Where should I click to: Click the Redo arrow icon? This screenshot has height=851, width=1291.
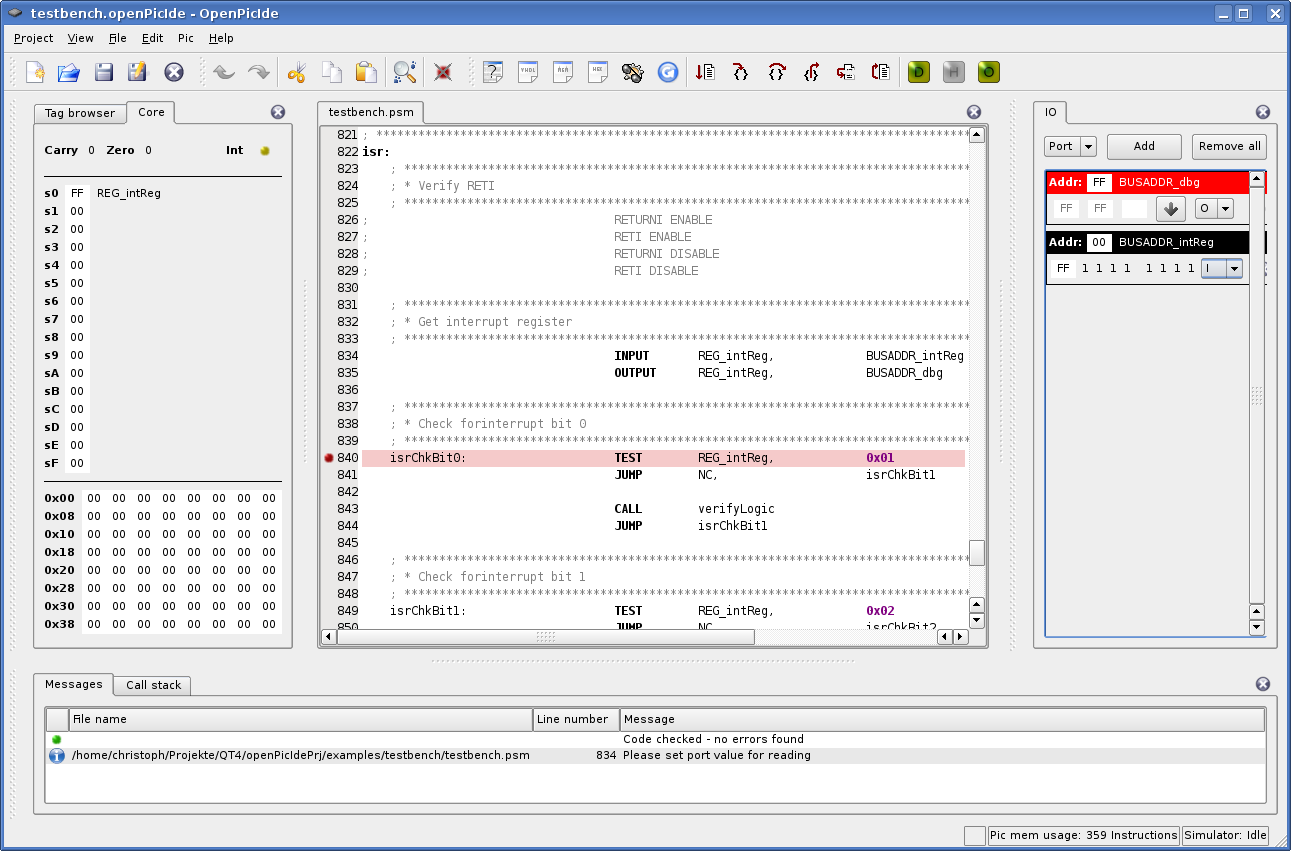click(258, 72)
